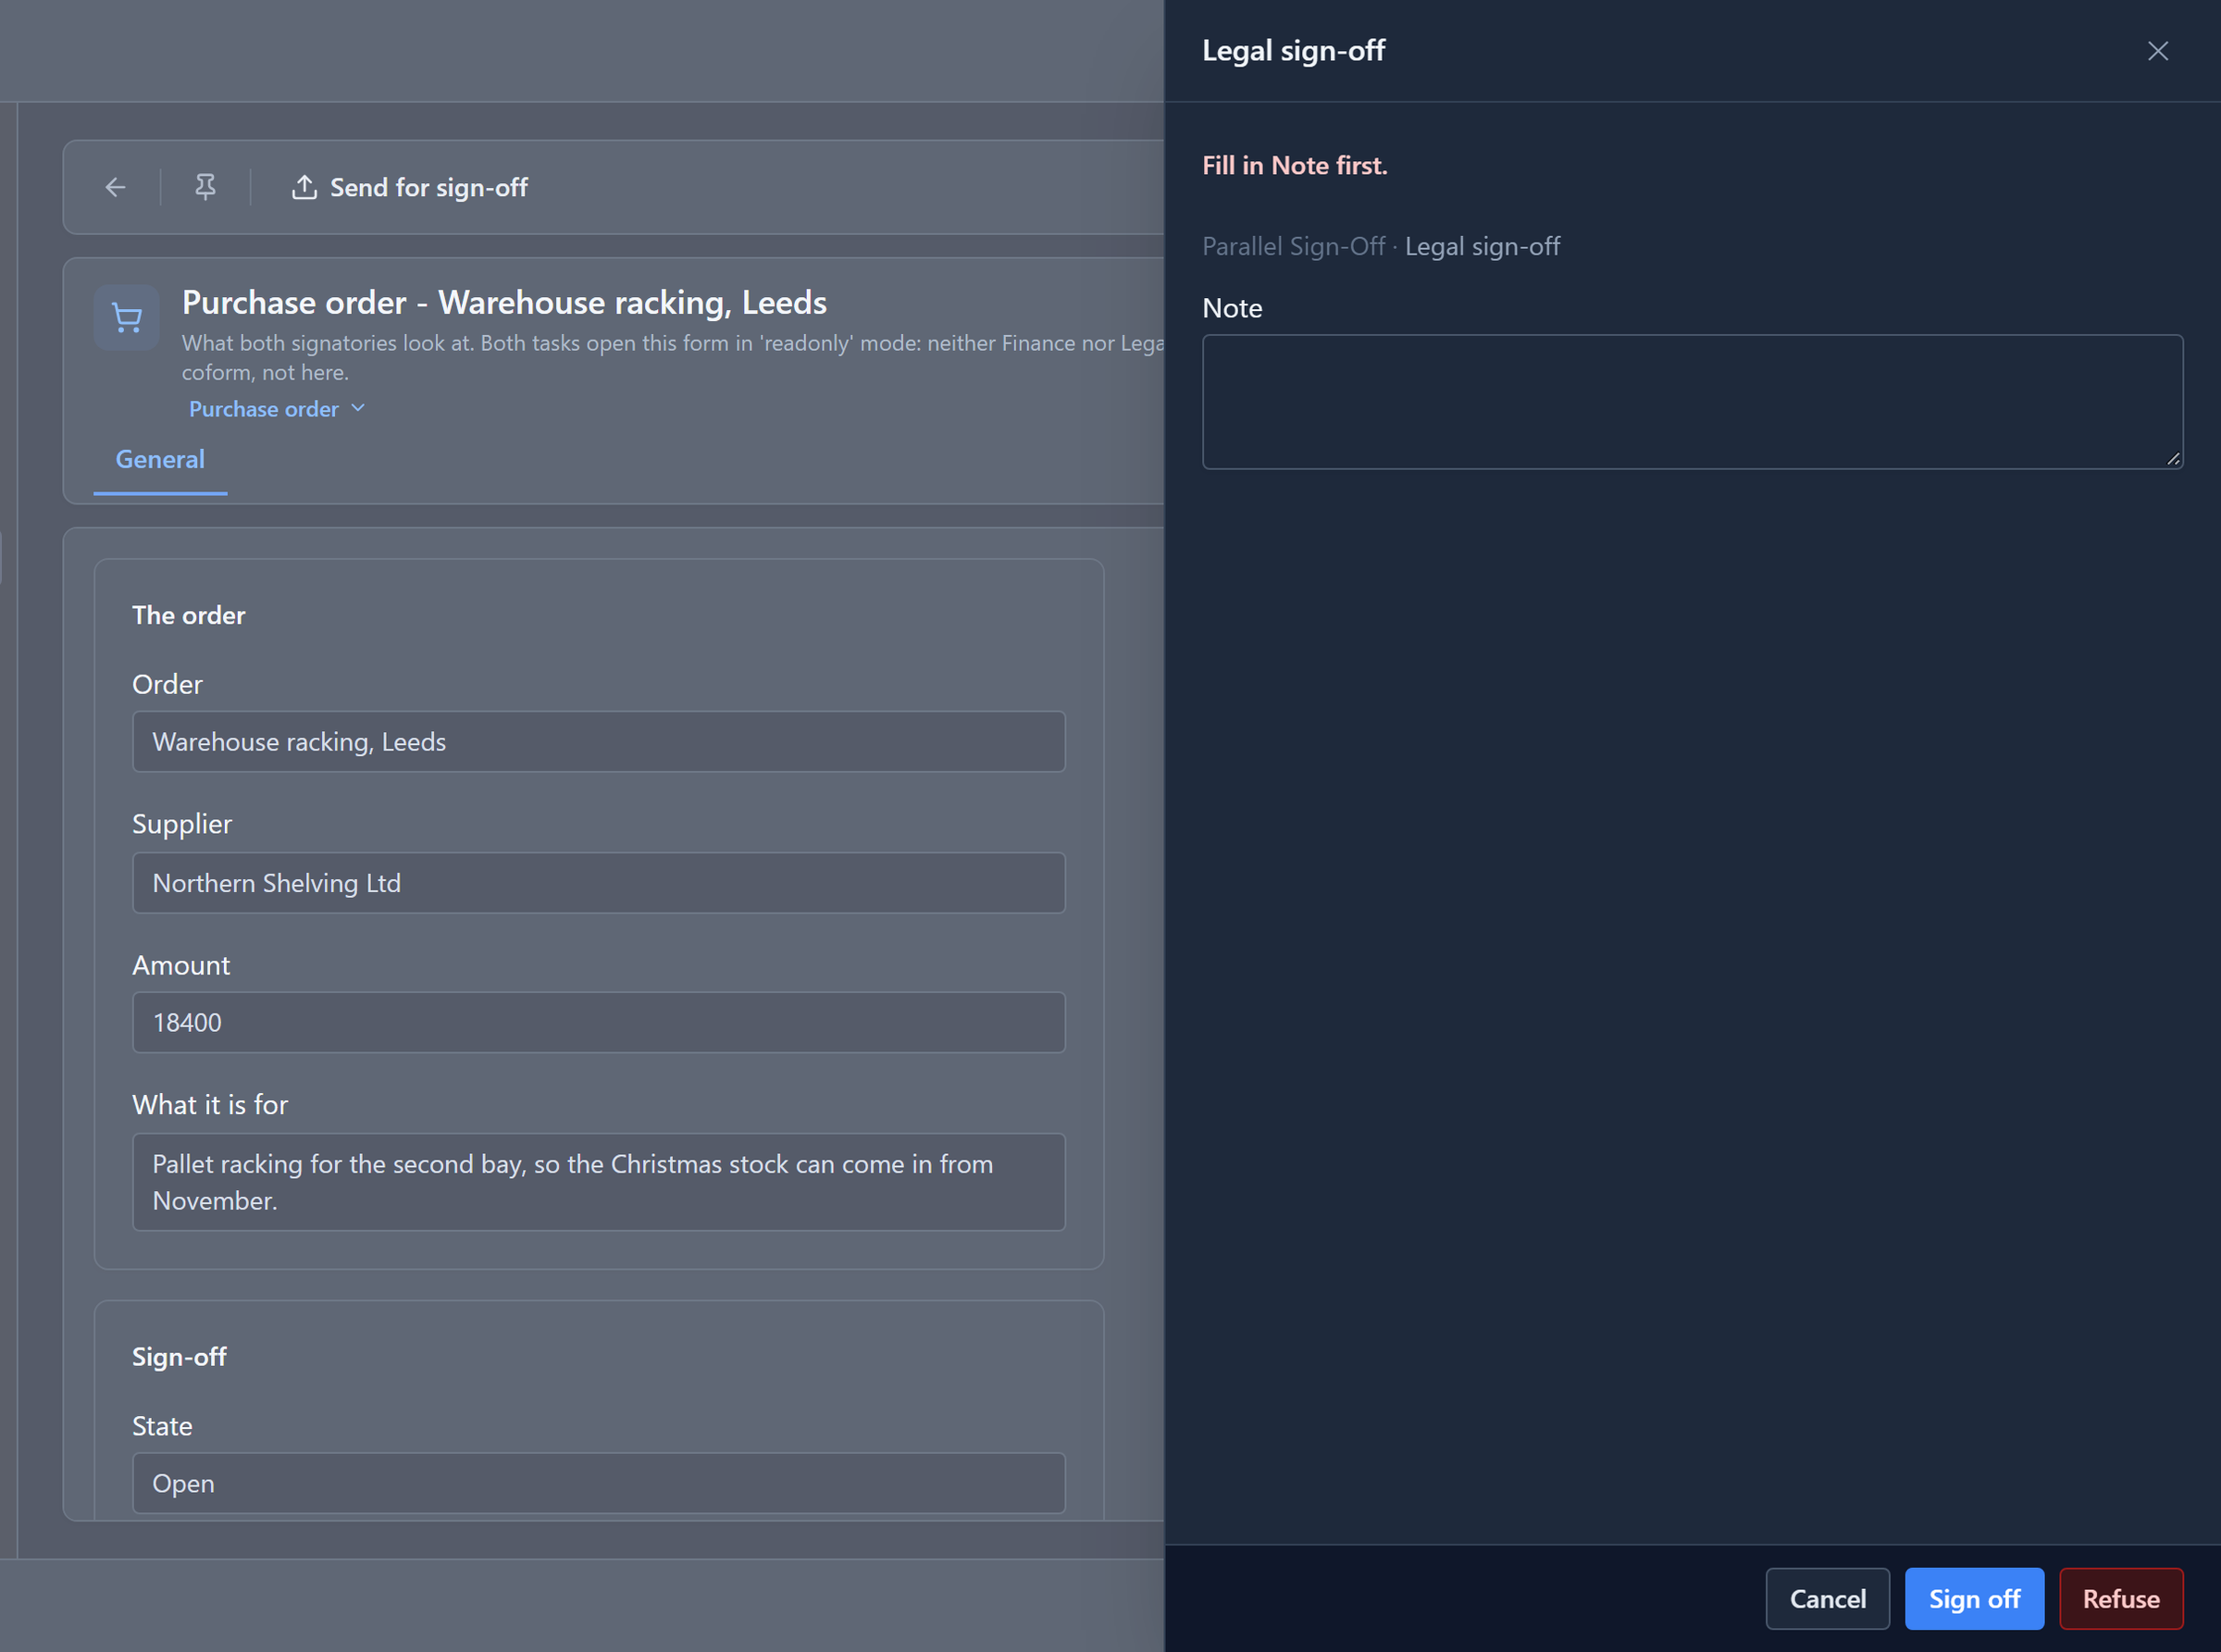Viewport: 2221px width, 1652px height.
Task: Click the 'Note' field label
Action: pyautogui.click(x=1231, y=308)
